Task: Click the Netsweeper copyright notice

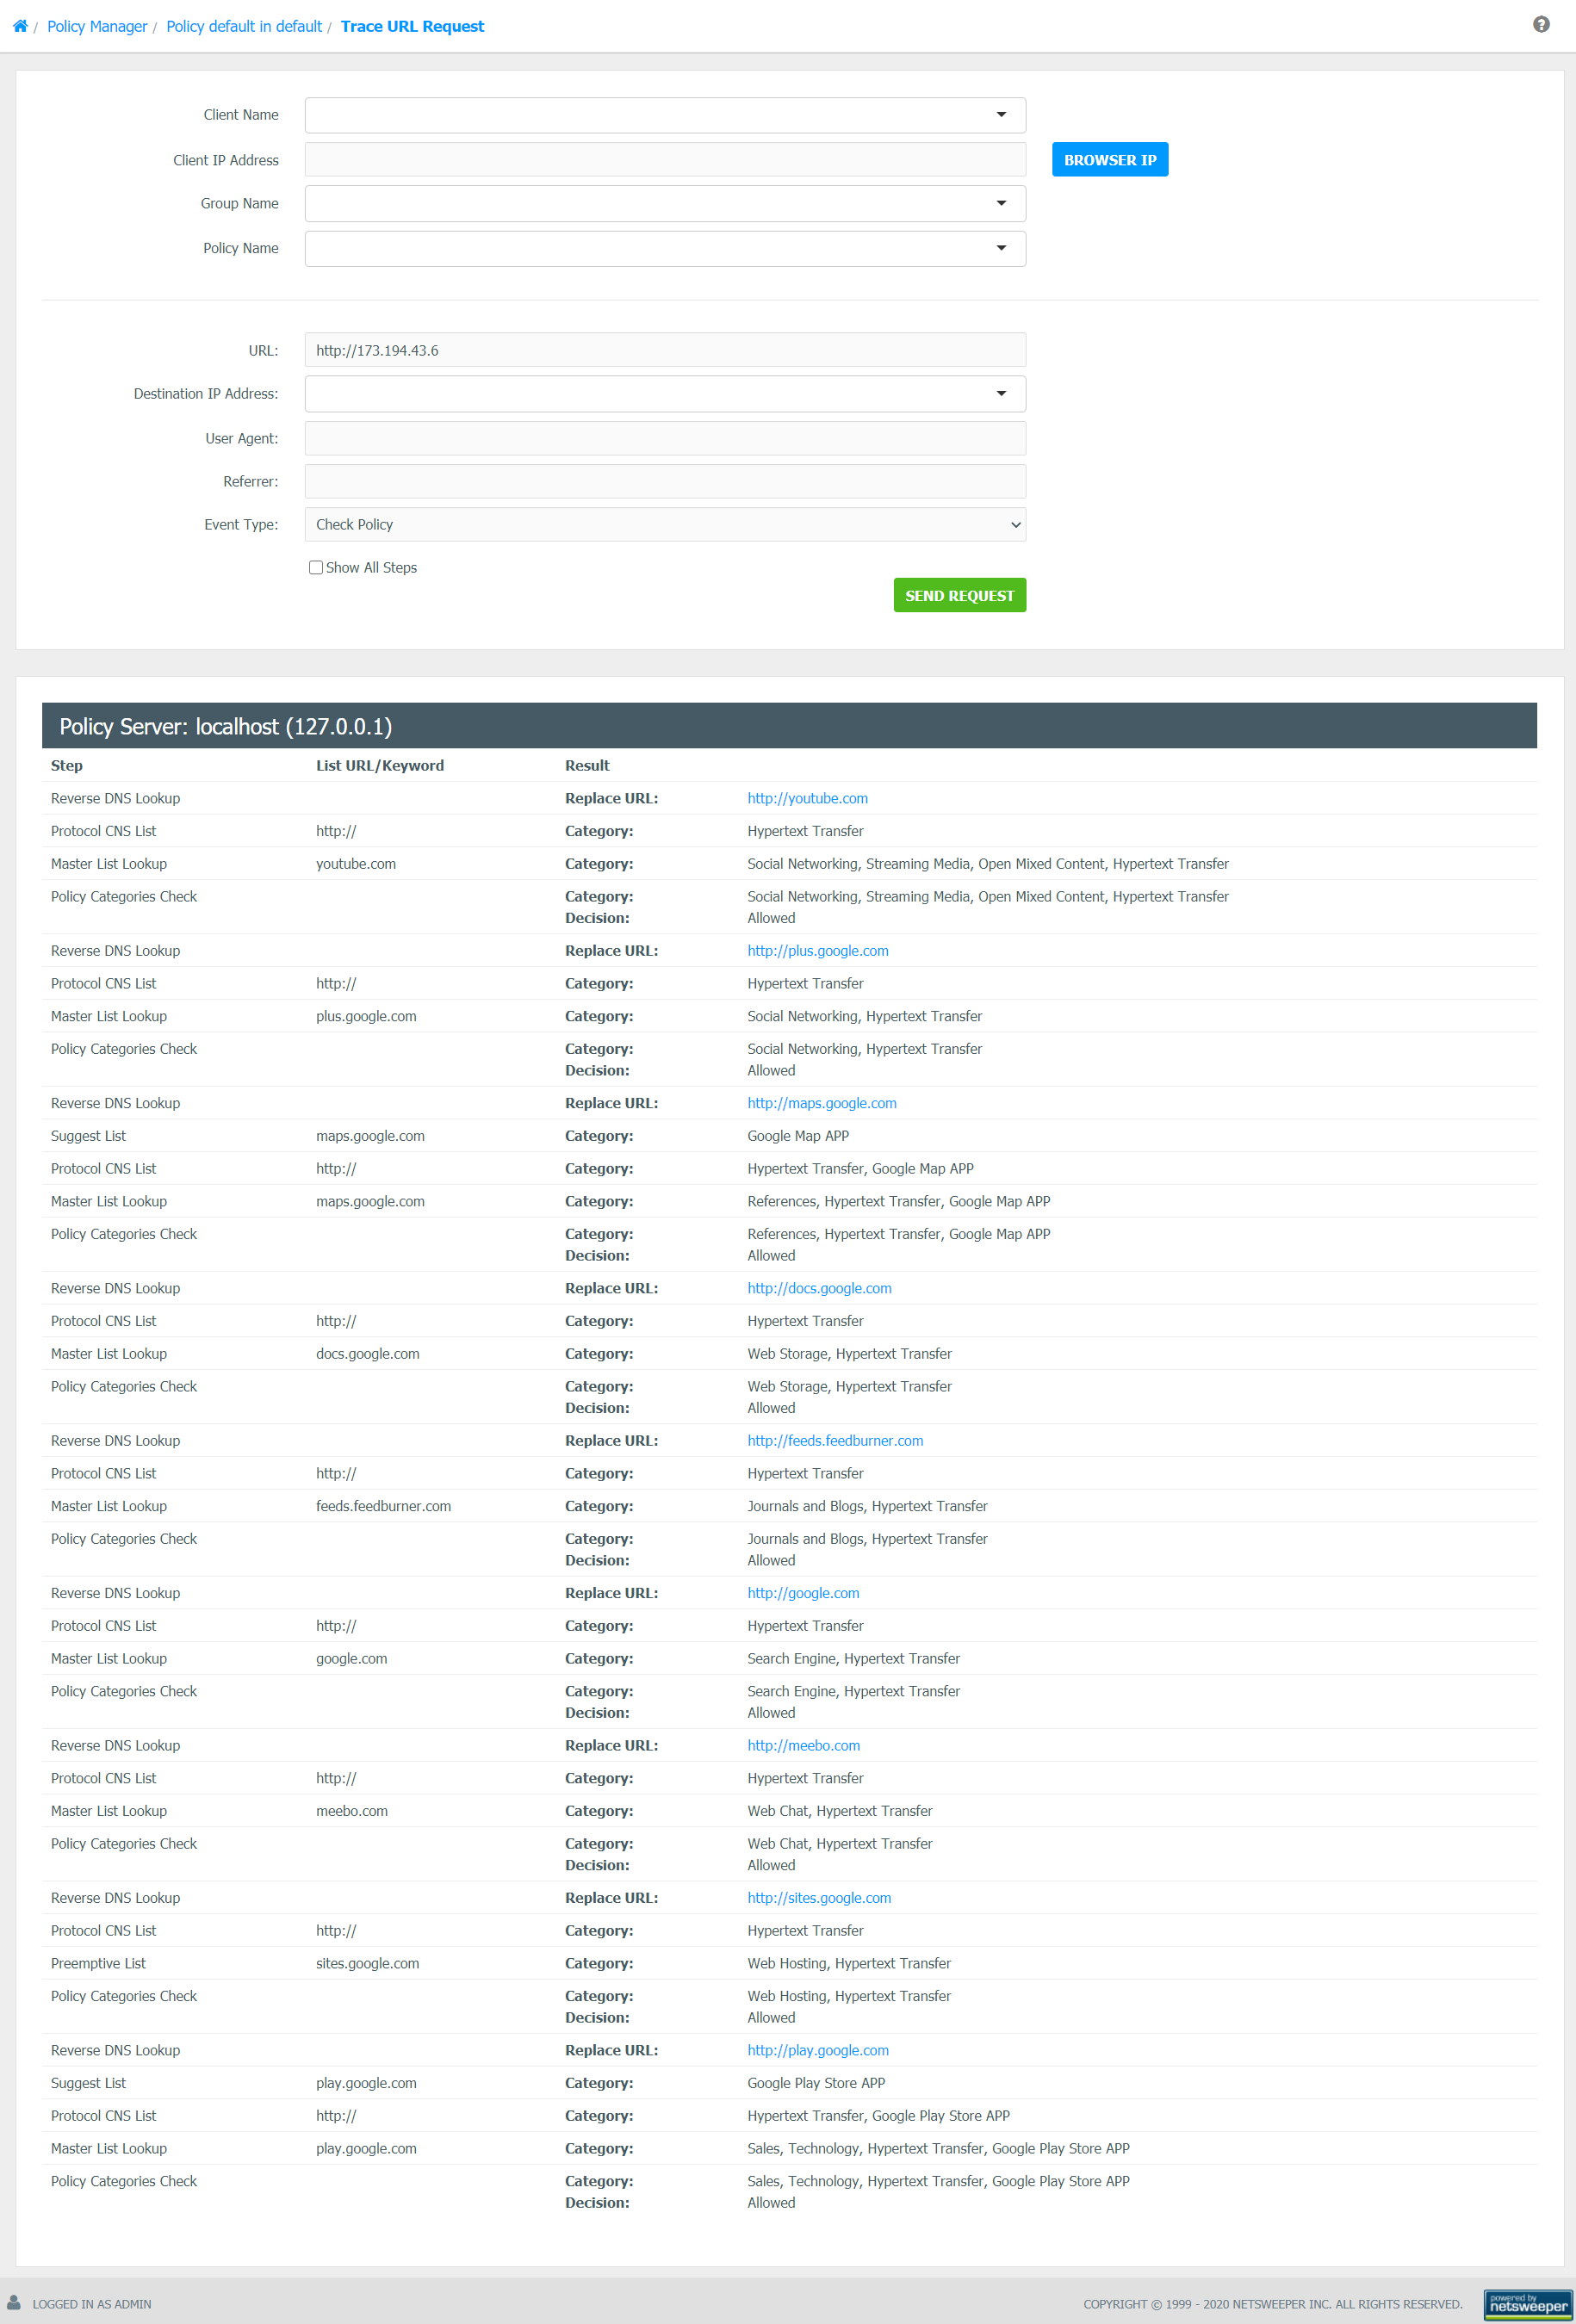Action: coord(1273,2304)
